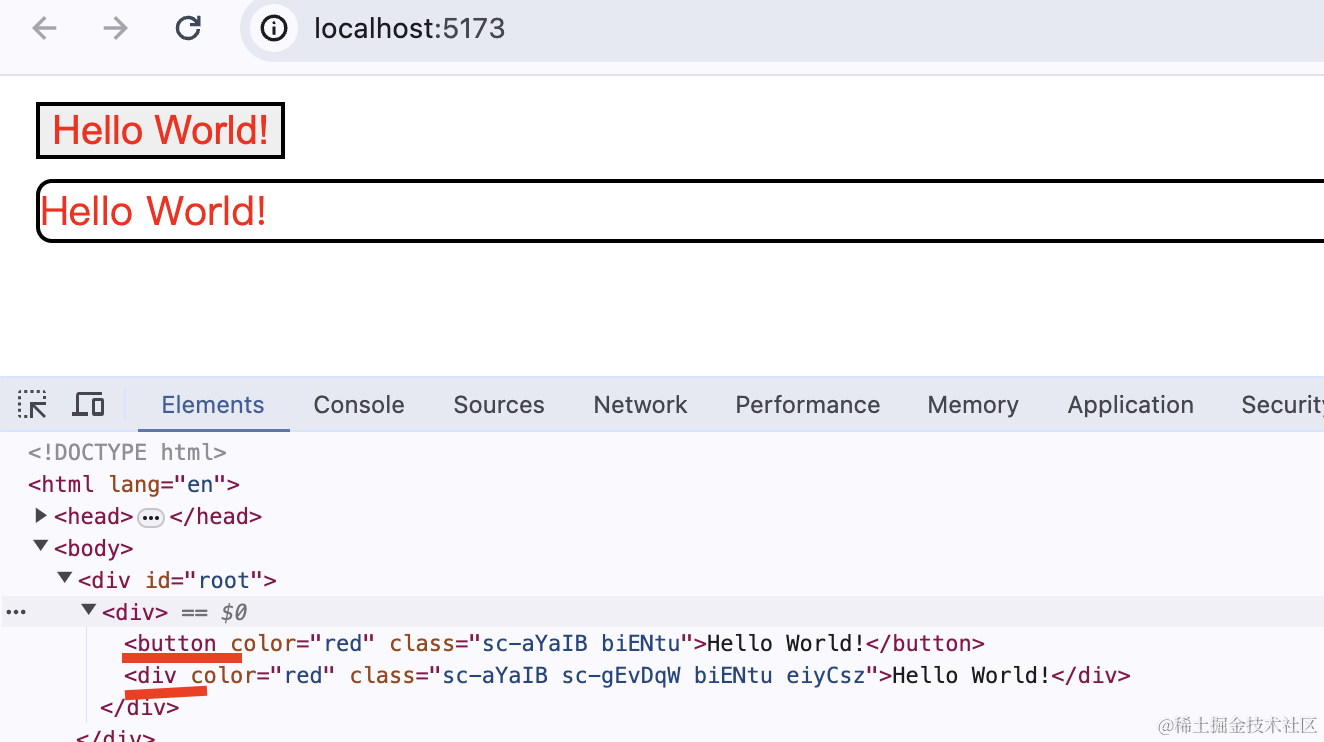Switch to the Console tab
This screenshot has height=742, width=1324.
359,405
